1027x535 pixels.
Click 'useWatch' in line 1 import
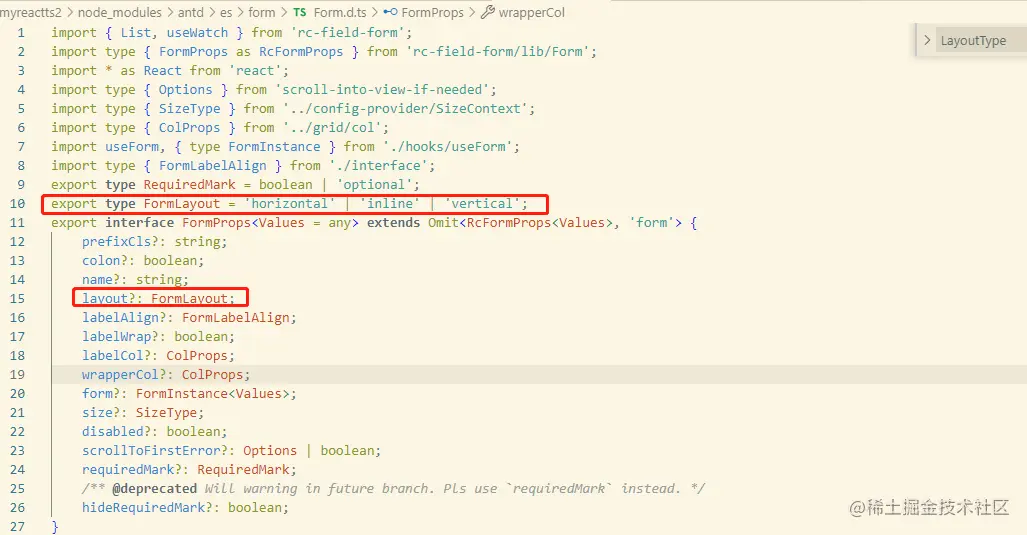[197, 33]
